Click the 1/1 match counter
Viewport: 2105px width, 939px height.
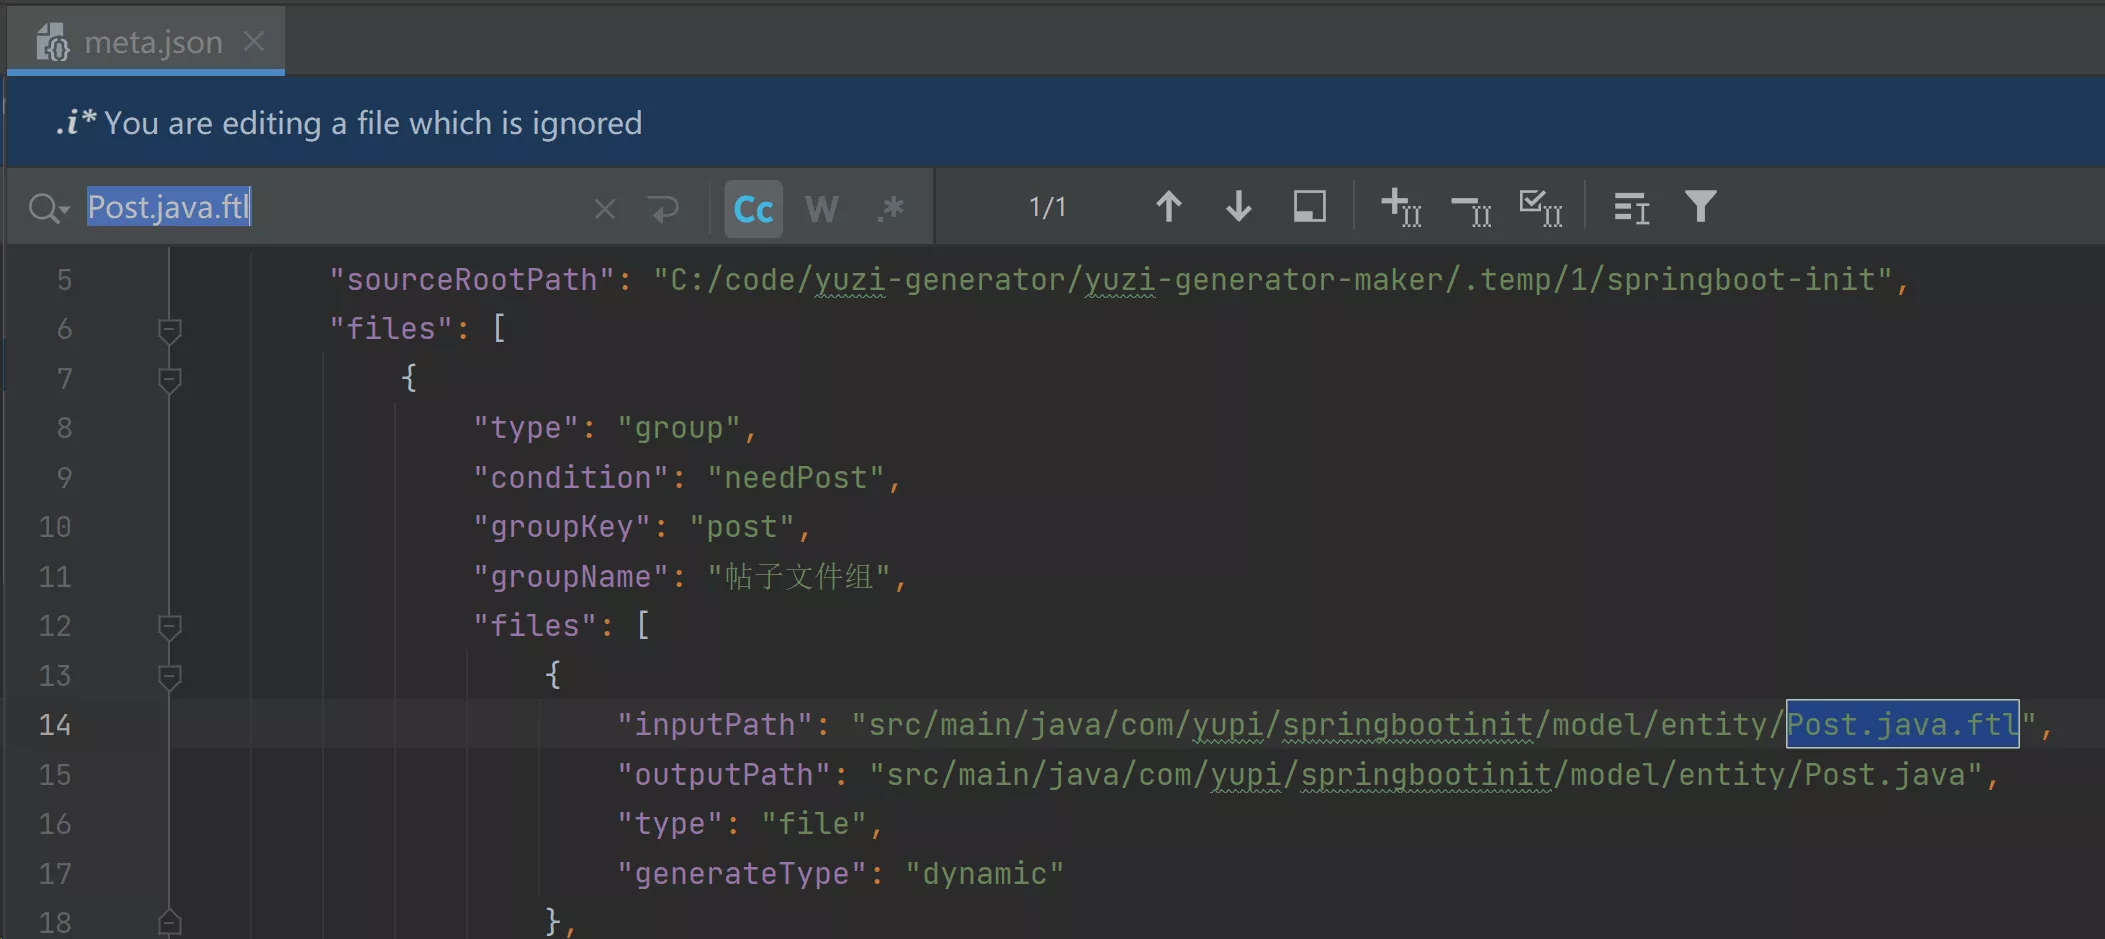1047,207
